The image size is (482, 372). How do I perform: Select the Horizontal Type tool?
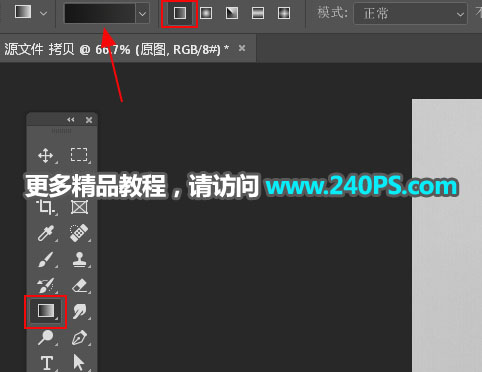point(47,363)
